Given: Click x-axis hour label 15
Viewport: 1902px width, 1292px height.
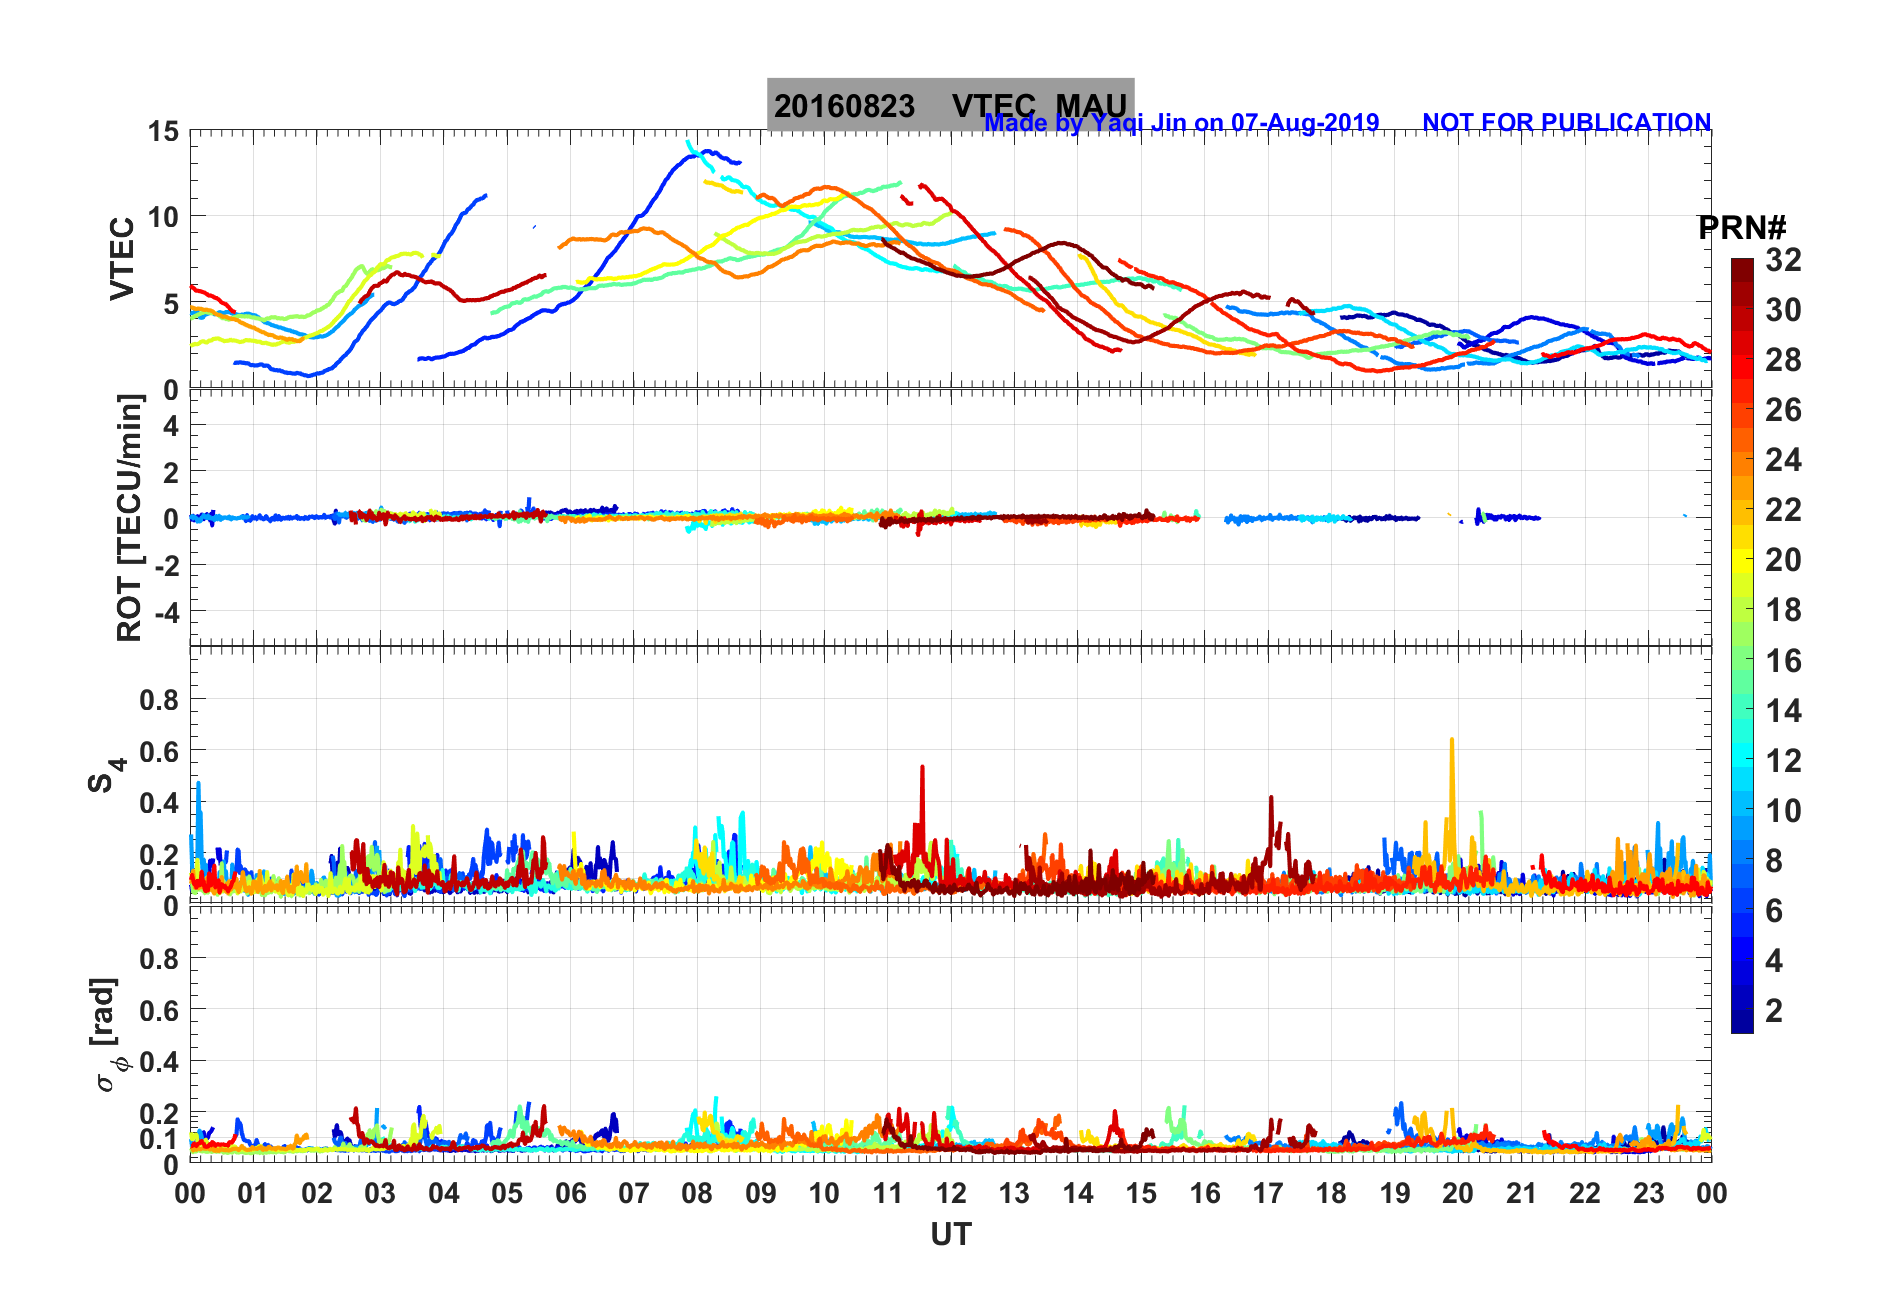Looking at the screenshot, I should [1141, 1193].
